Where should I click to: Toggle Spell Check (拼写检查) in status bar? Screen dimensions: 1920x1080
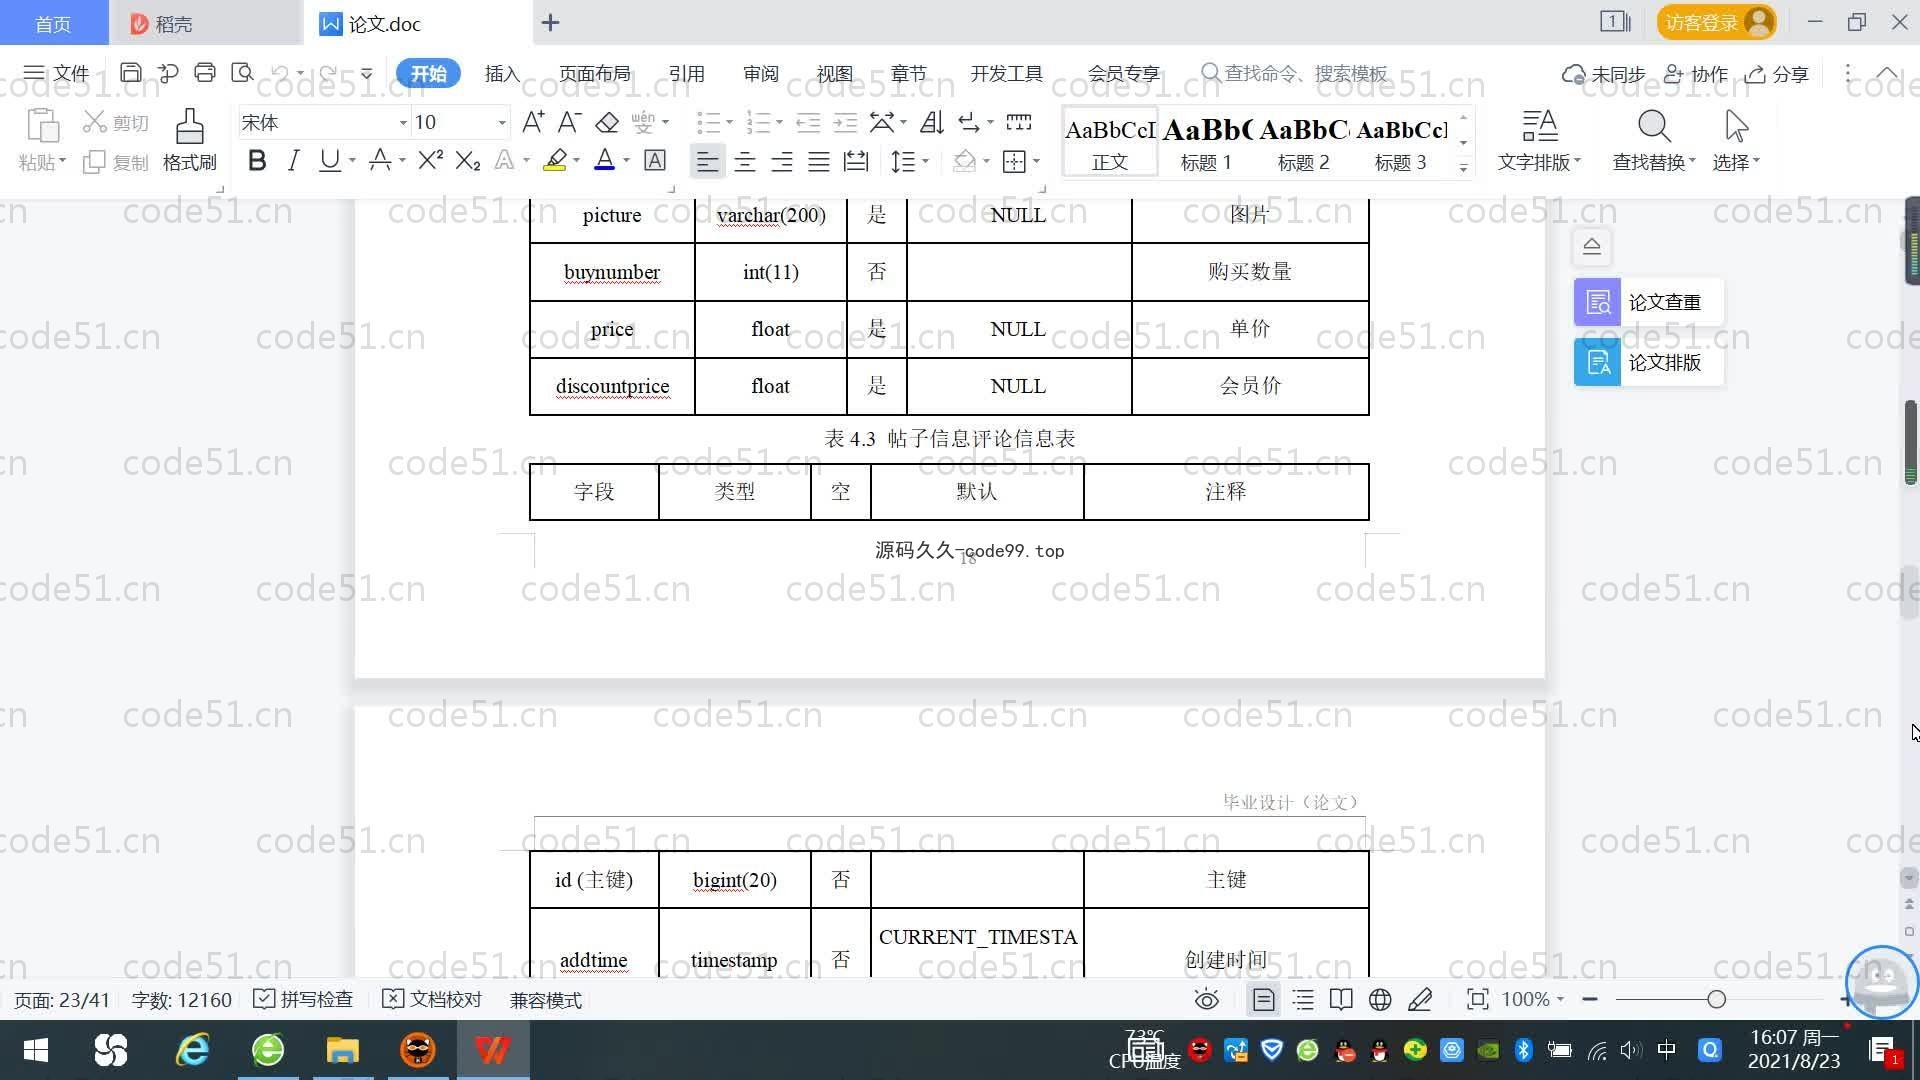pyautogui.click(x=304, y=999)
